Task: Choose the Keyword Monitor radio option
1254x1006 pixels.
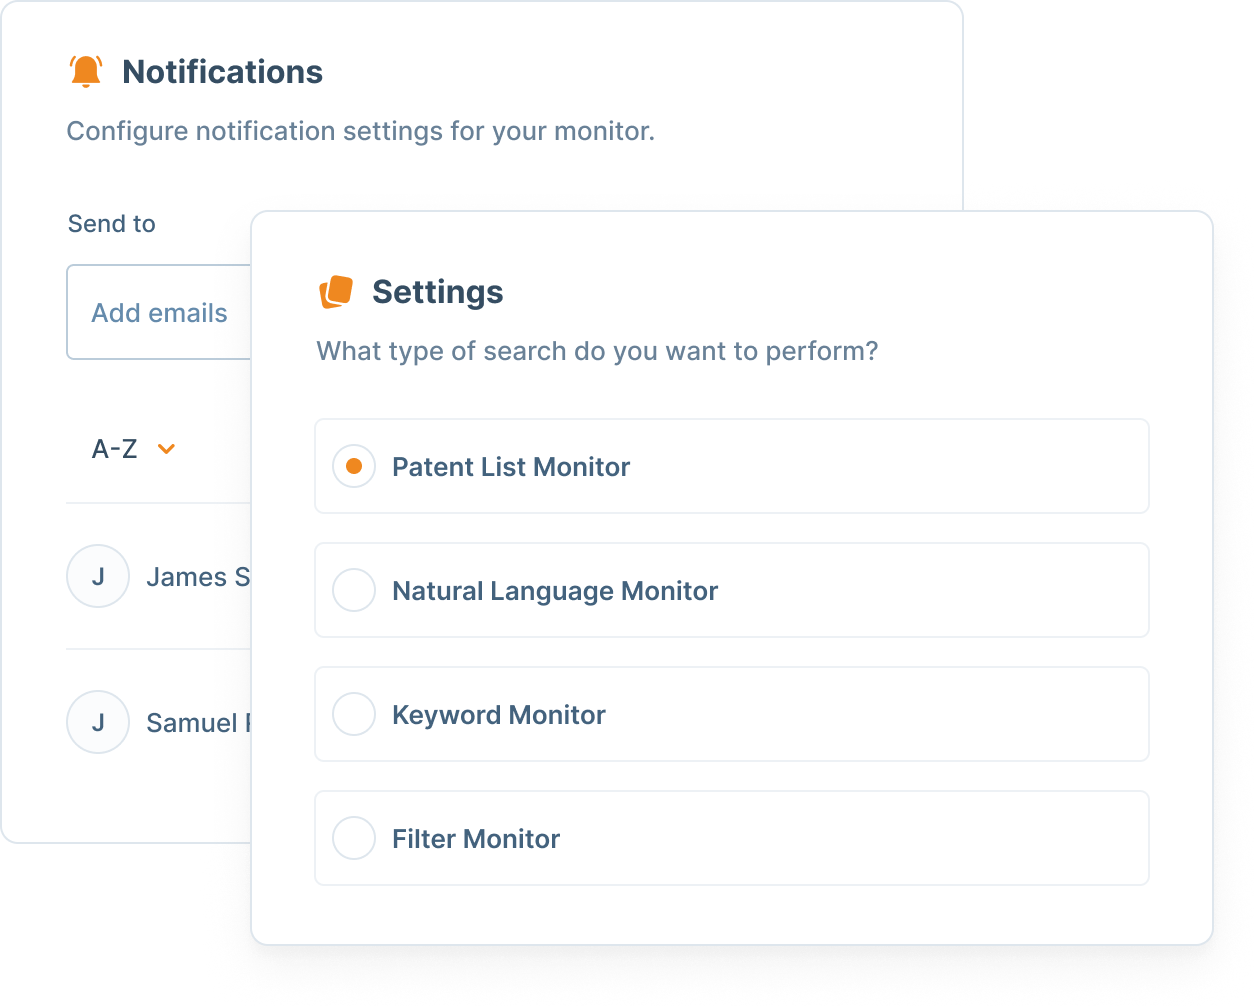Action: coord(353,714)
